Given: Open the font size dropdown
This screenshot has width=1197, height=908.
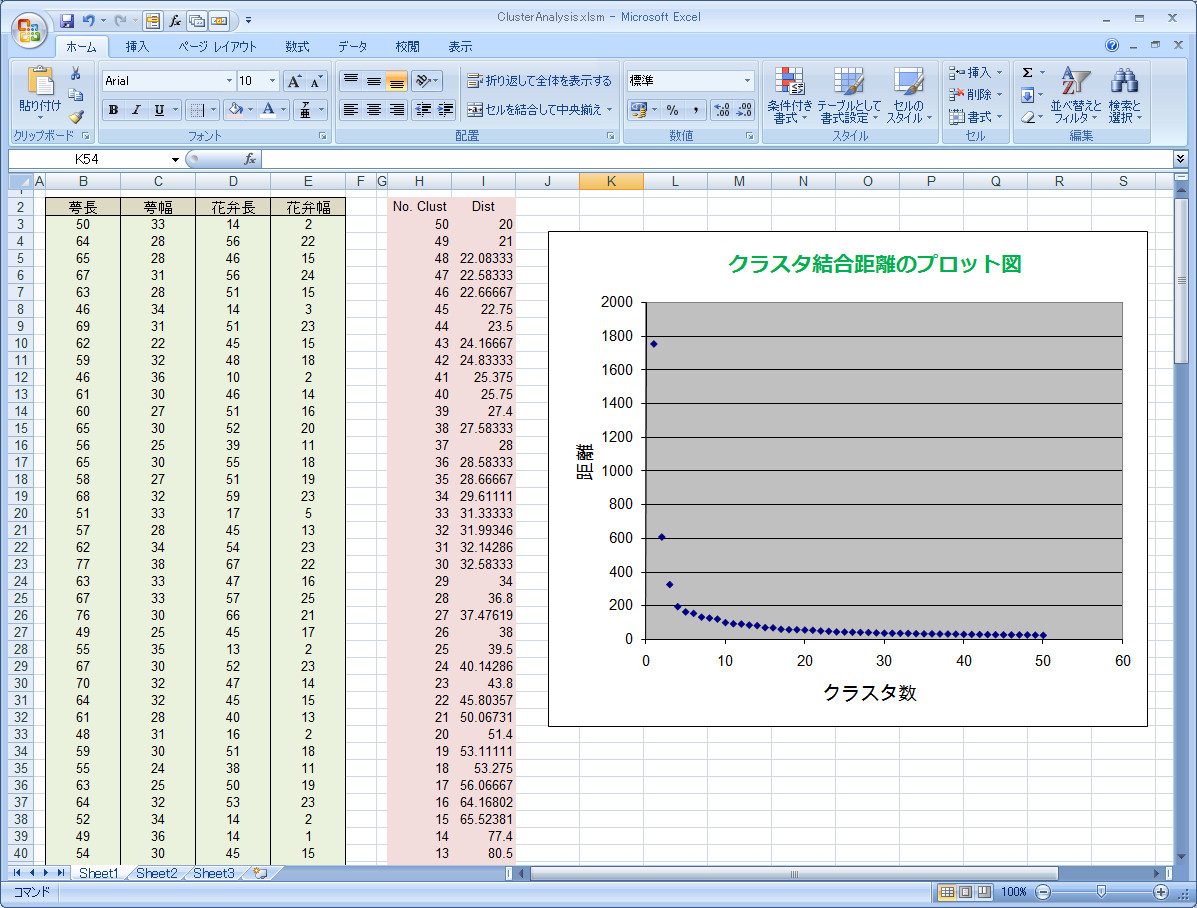Looking at the screenshot, I should coord(271,80).
